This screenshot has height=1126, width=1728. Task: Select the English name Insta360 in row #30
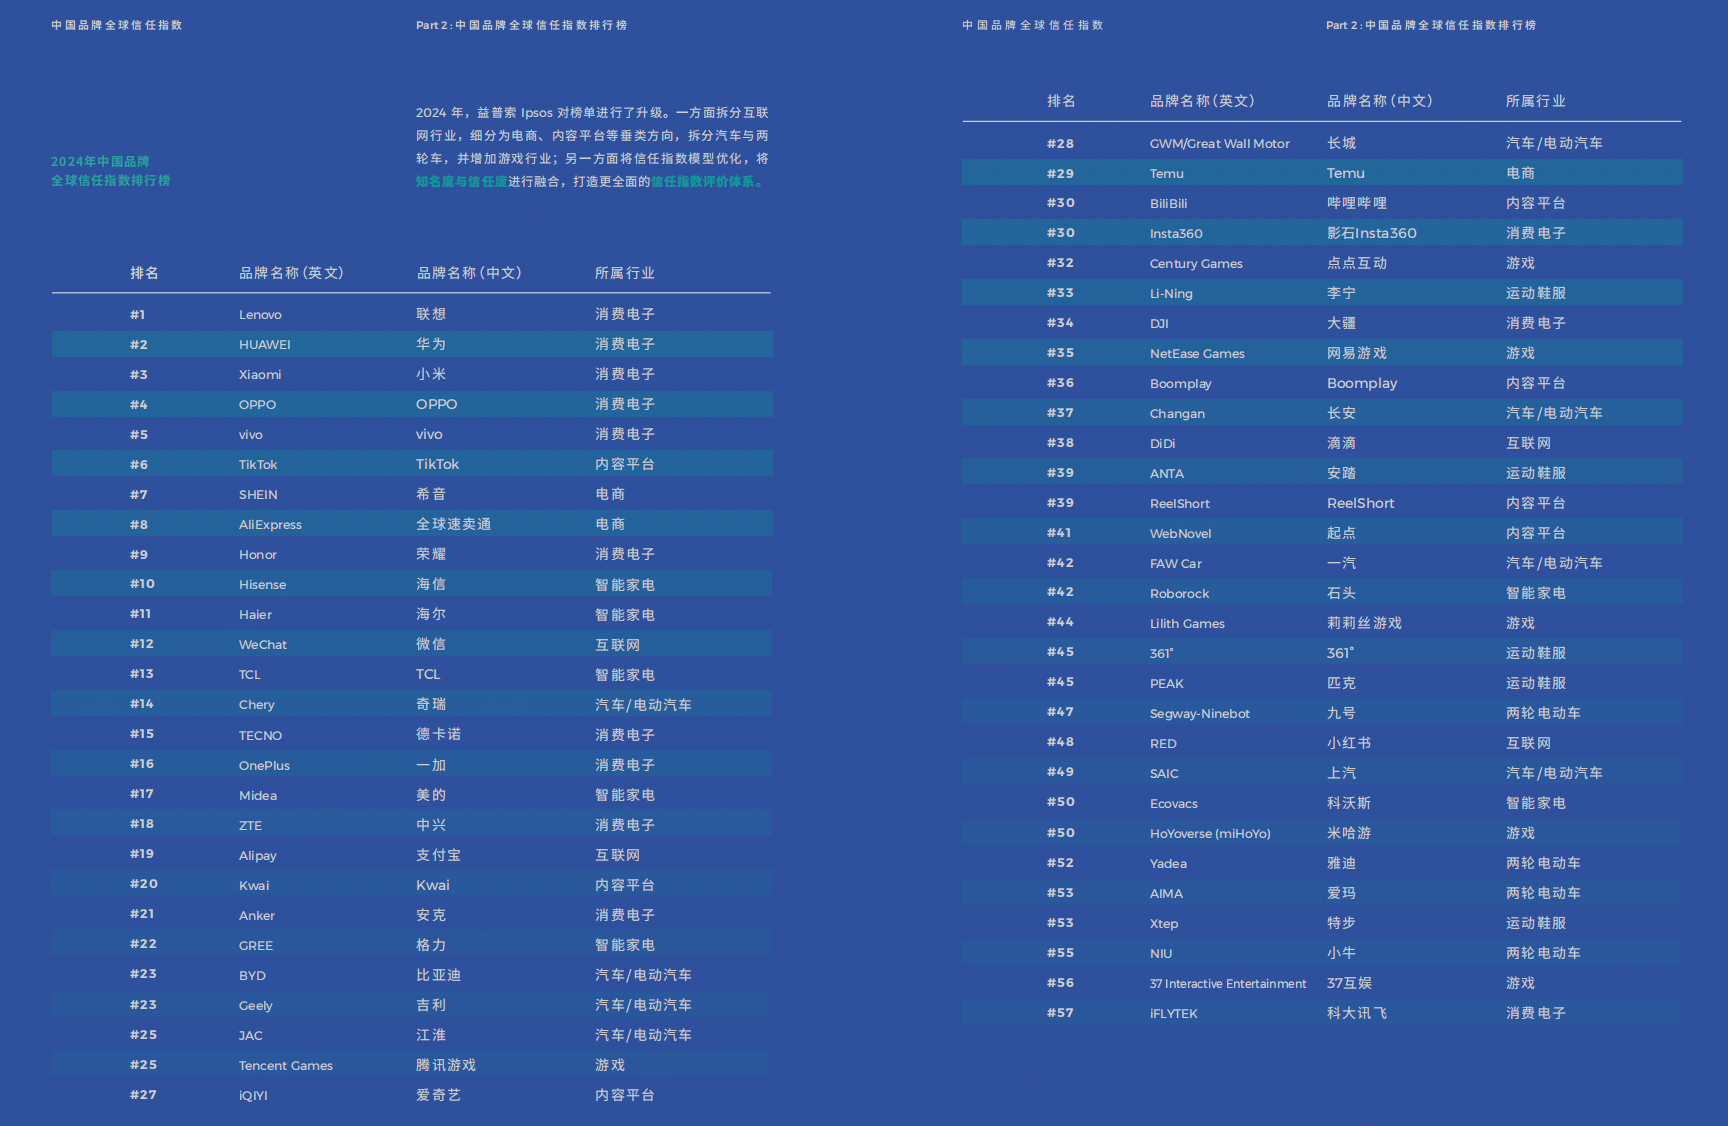point(1176,234)
